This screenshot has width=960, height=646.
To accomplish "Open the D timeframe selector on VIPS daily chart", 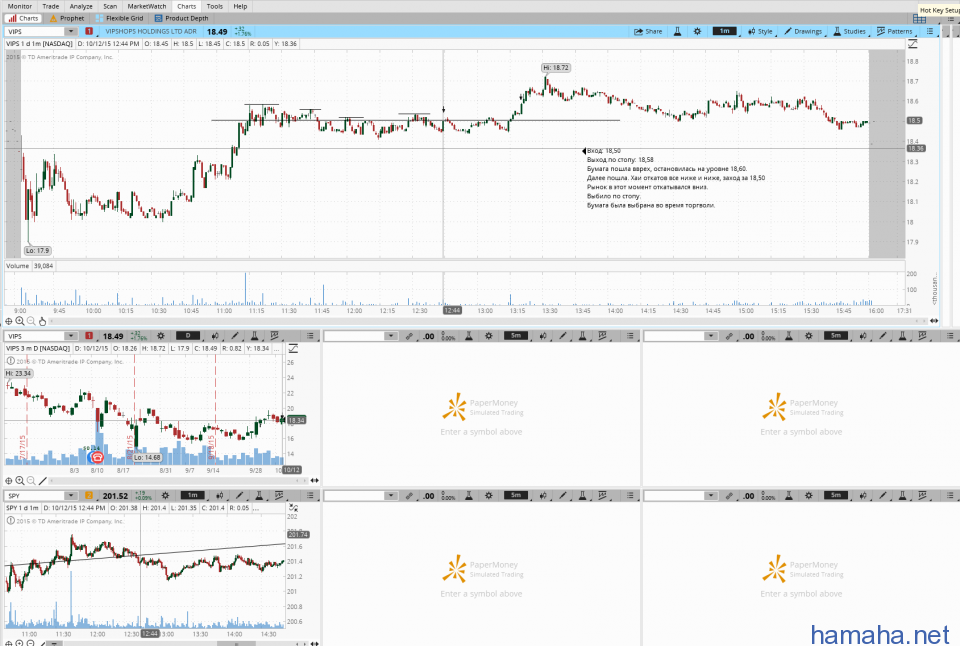I will coord(188,336).
